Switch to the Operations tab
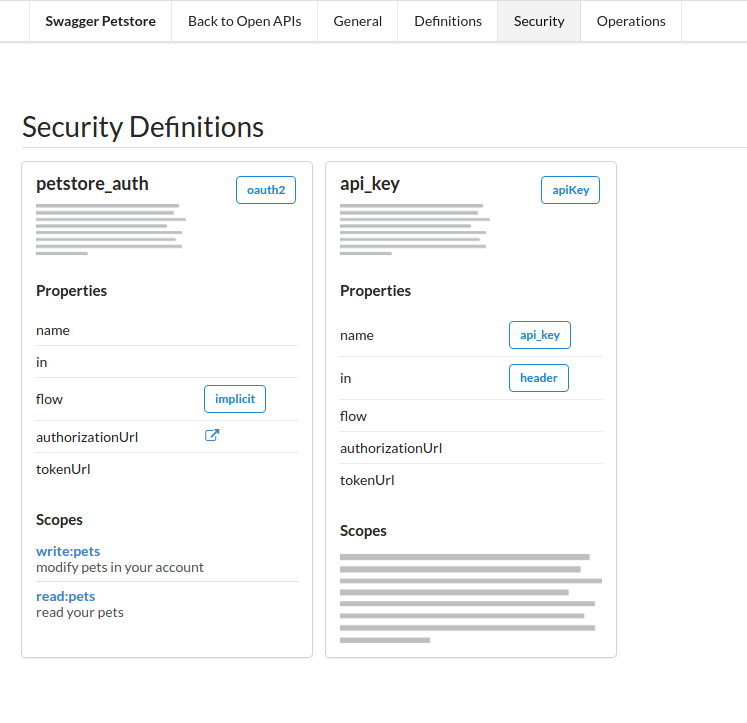This screenshot has height=723, width=747. (631, 21)
